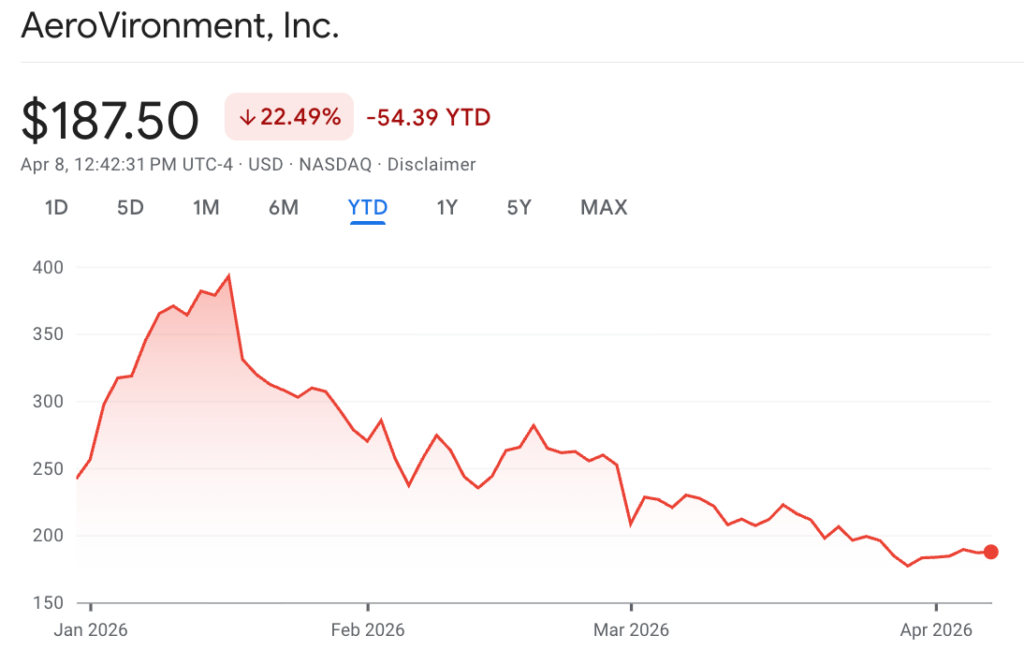
Task: Open the Disclaimer link
Action: tap(431, 164)
